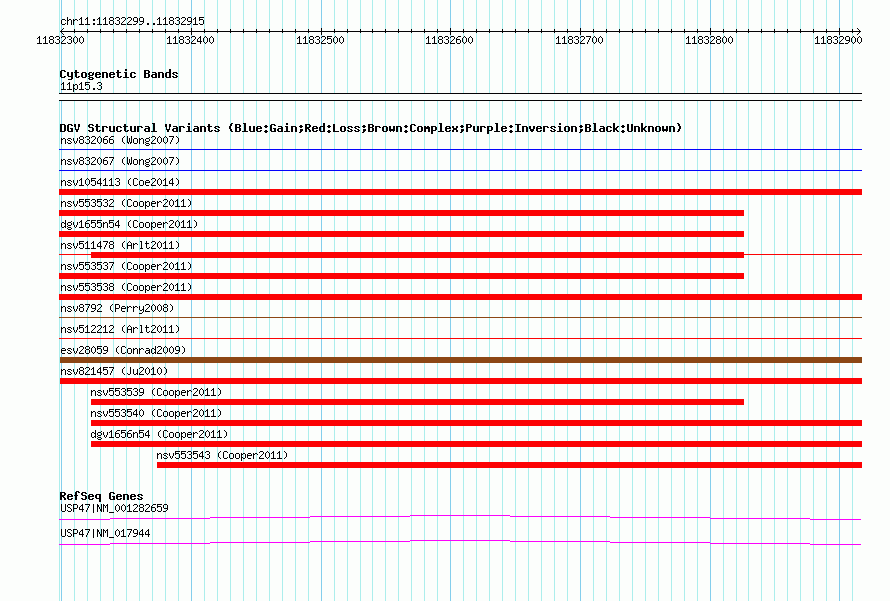The image size is (890, 601).
Task: Click the 11832300 ruler position
Action: (60, 40)
